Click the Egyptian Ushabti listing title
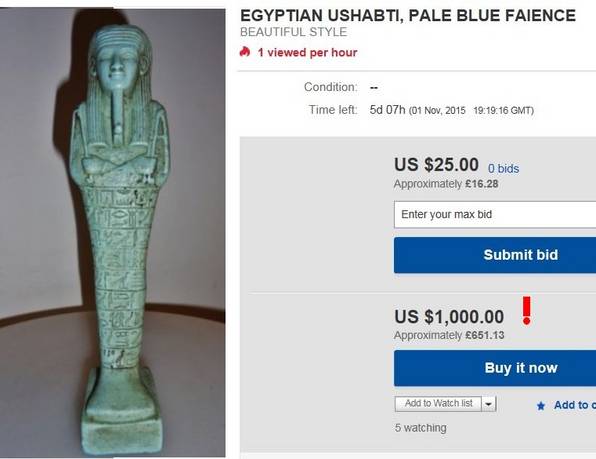596x459 pixels. [x=408, y=16]
